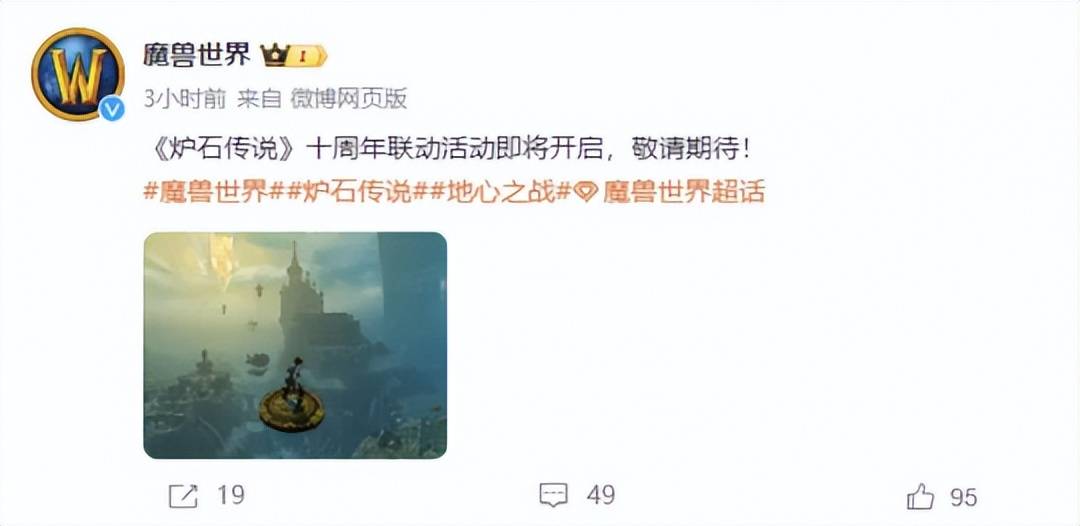The width and height of the screenshot is (1080, 526).
Task: Click the like count 95
Action: pos(964,497)
